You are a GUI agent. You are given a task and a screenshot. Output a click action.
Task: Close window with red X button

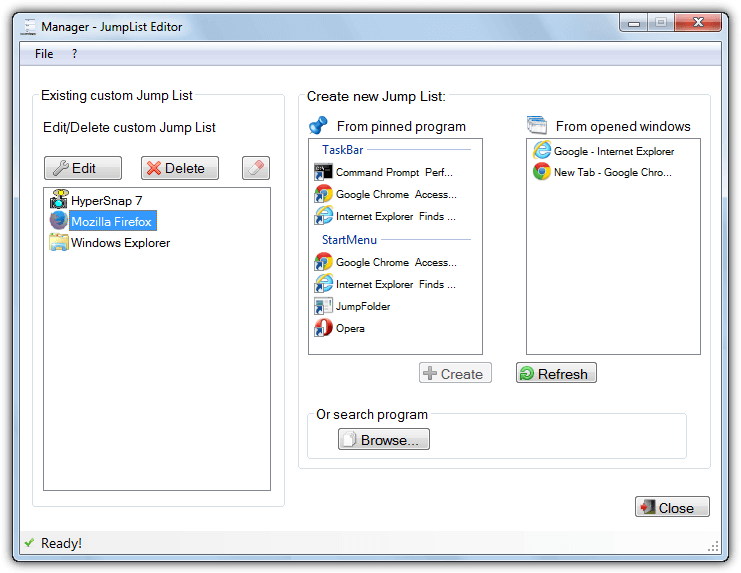pyautogui.click(x=698, y=23)
